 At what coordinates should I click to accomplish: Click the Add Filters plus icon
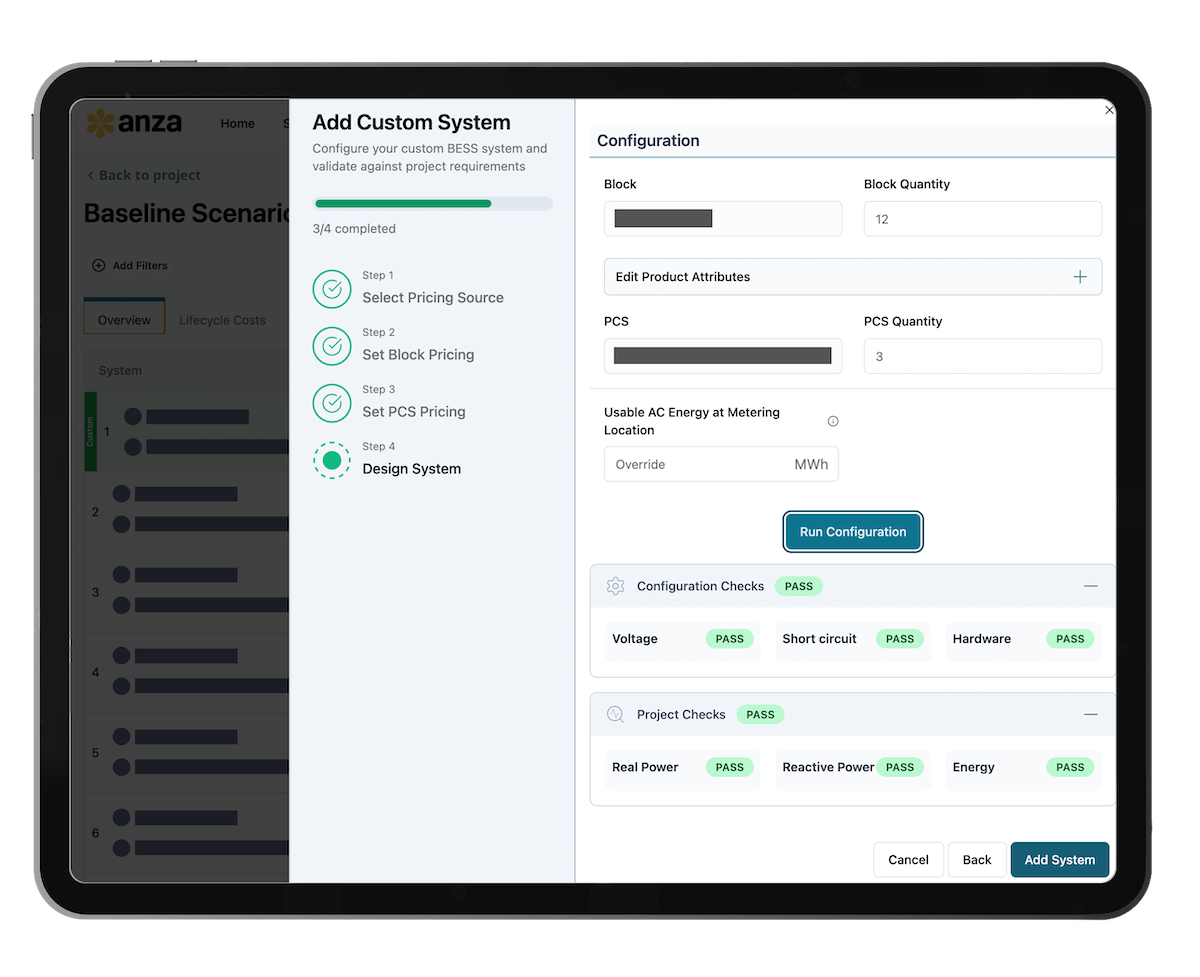coord(98,266)
